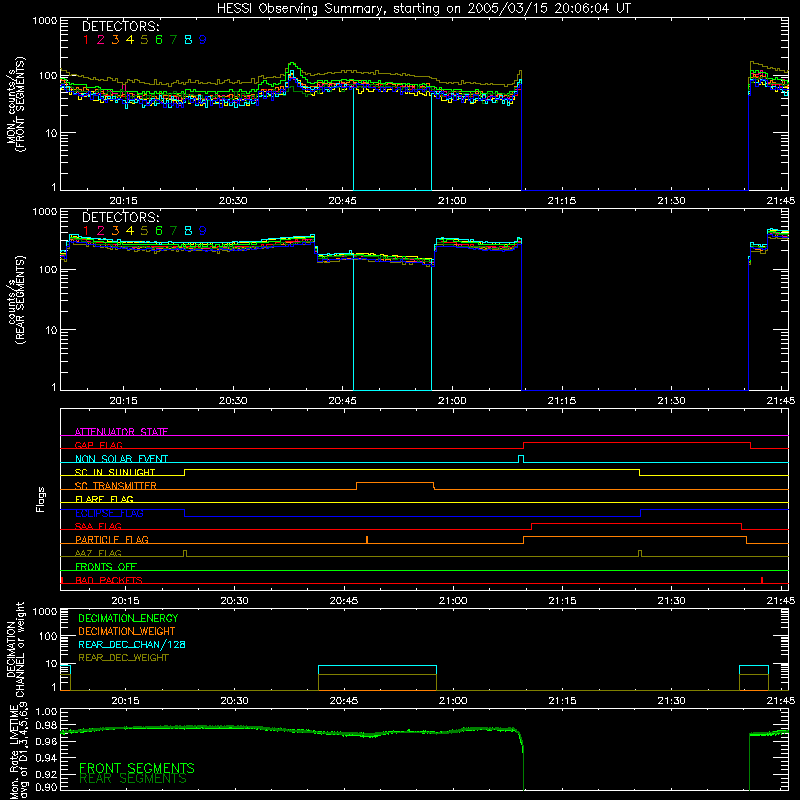The width and height of the screenshot is (800, 800).
Task: Pick blue detector 9 in rear segments legend
Action: [203, 231]
